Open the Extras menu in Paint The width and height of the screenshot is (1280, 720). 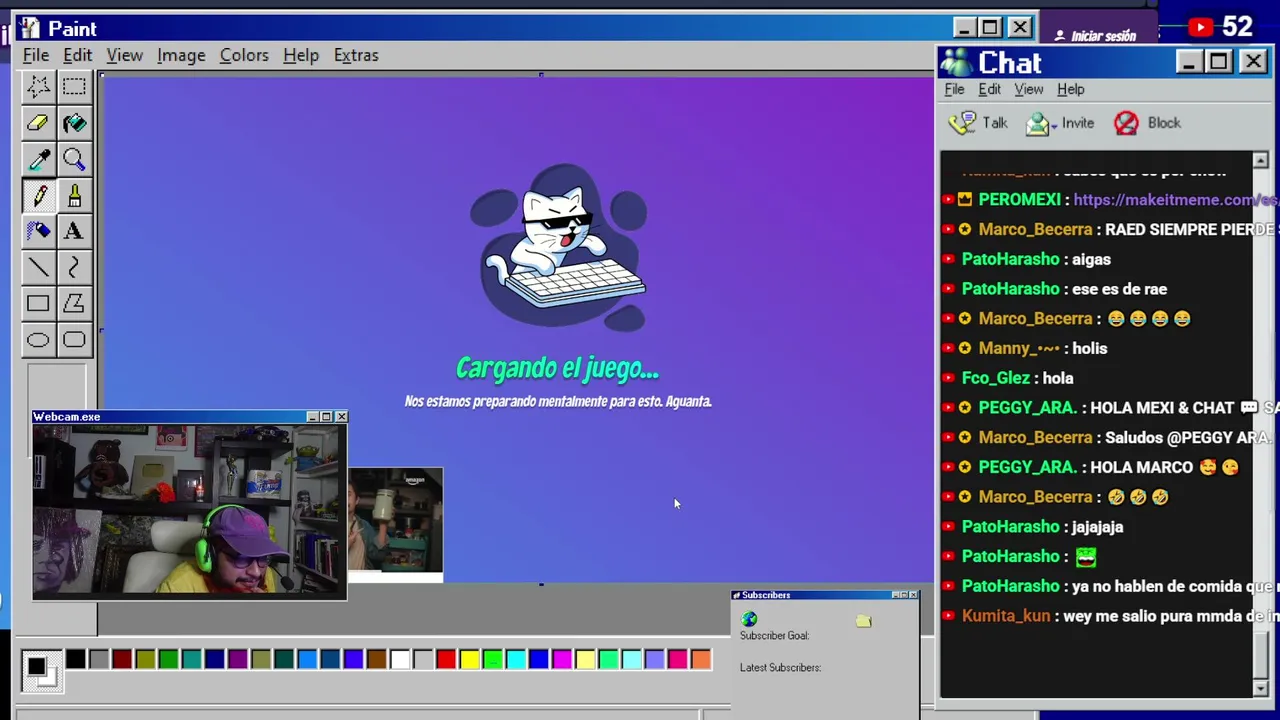(356, 55)
